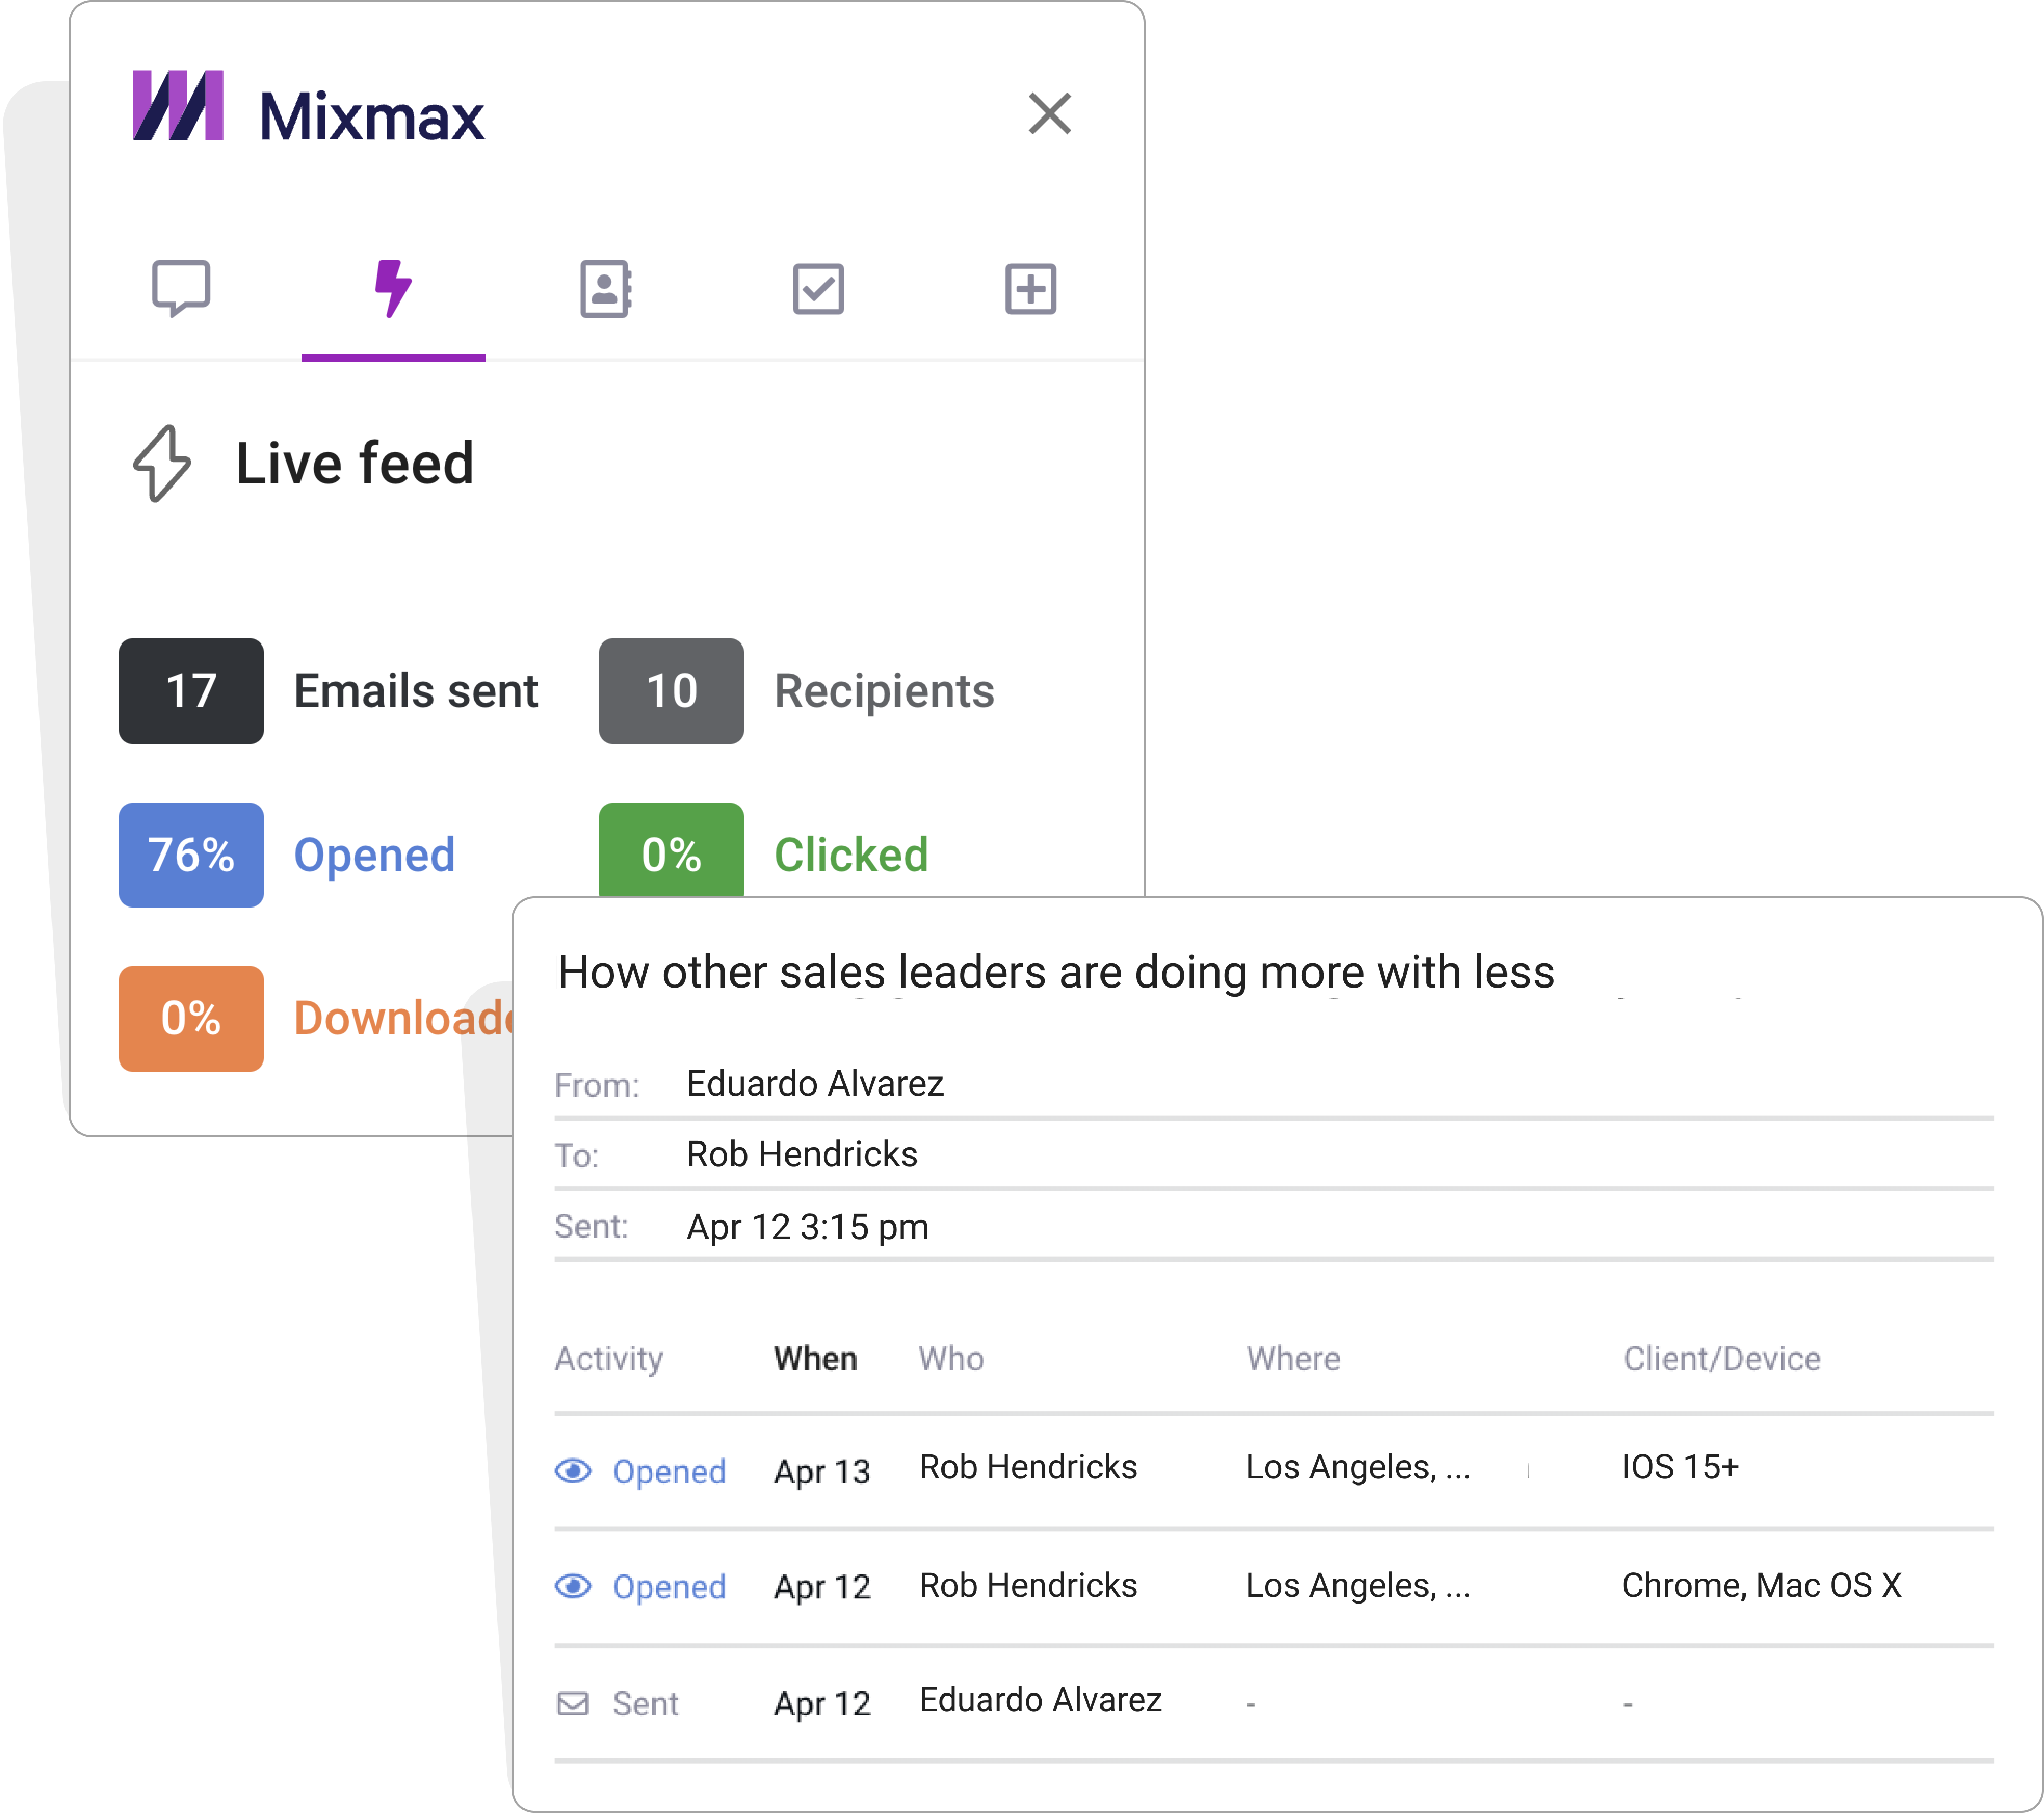Viewport: 2044px width, 1813px height.
Task: Toggle the eye icon on the Apr 12 Opened row
Action: tap(573, 1585)
